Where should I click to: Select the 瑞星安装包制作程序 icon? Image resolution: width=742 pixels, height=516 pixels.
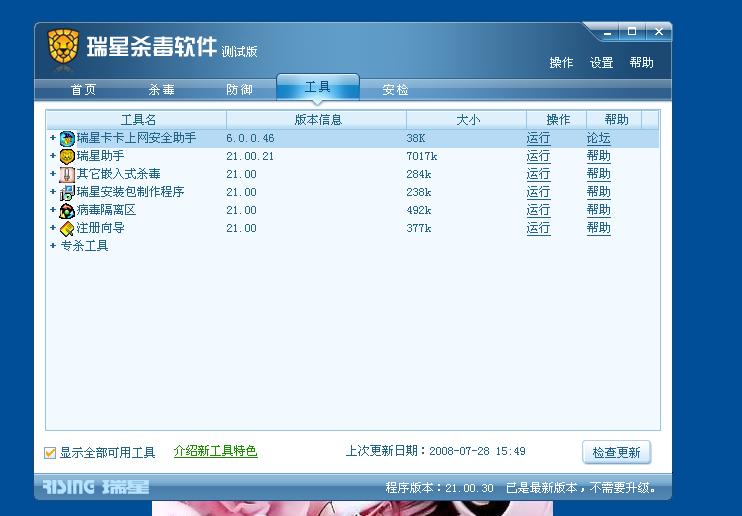coord(67,193)
